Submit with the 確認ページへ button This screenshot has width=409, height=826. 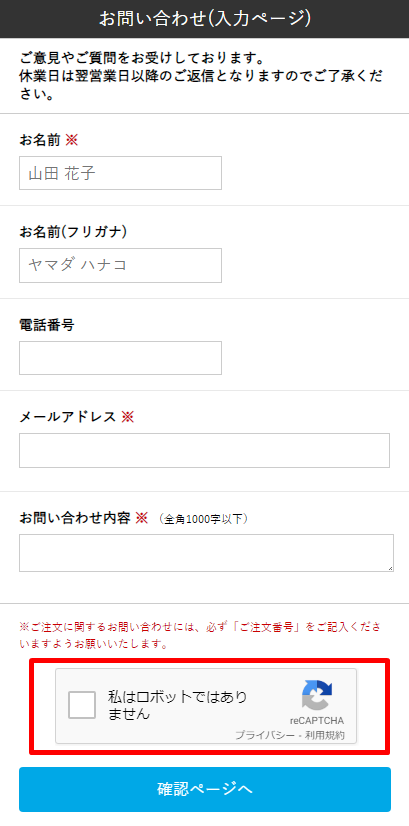point(204,789)
